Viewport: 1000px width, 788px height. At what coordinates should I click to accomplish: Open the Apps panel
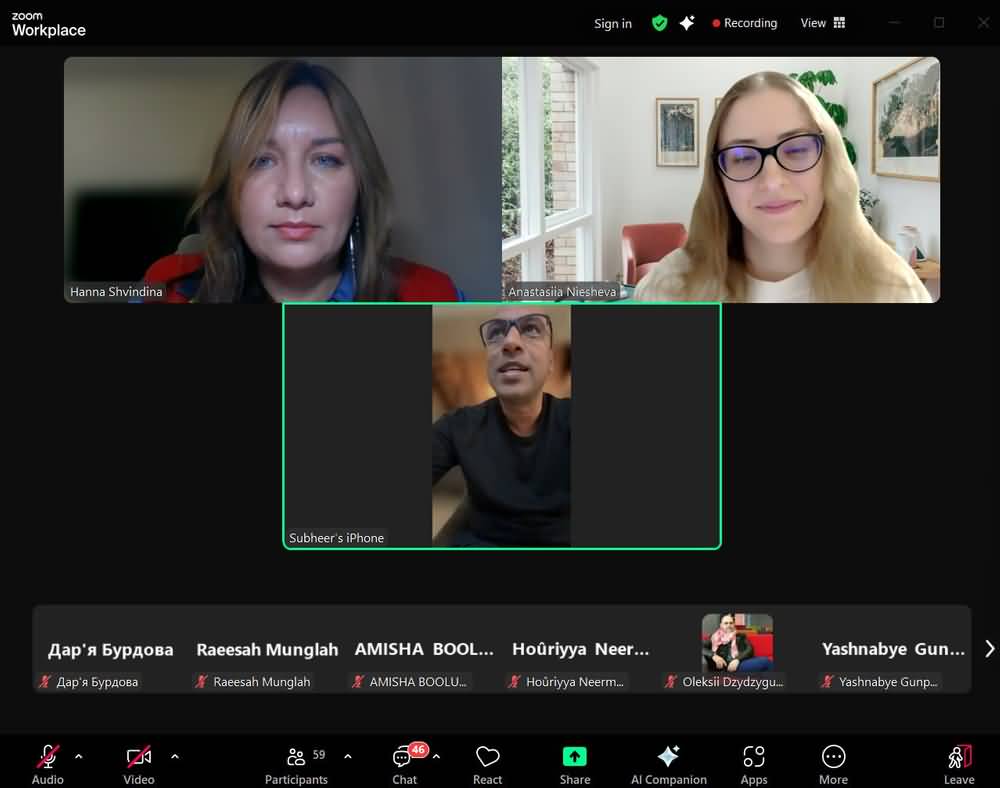754,765
